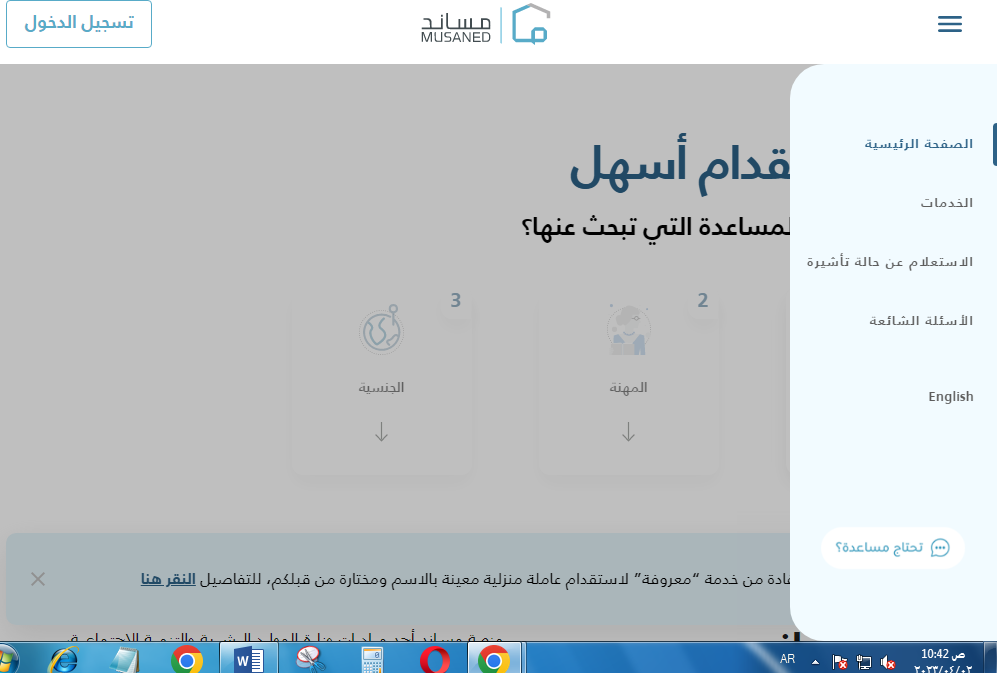
Task: Click the Musaned logo
Action: [x=485, y=25]
